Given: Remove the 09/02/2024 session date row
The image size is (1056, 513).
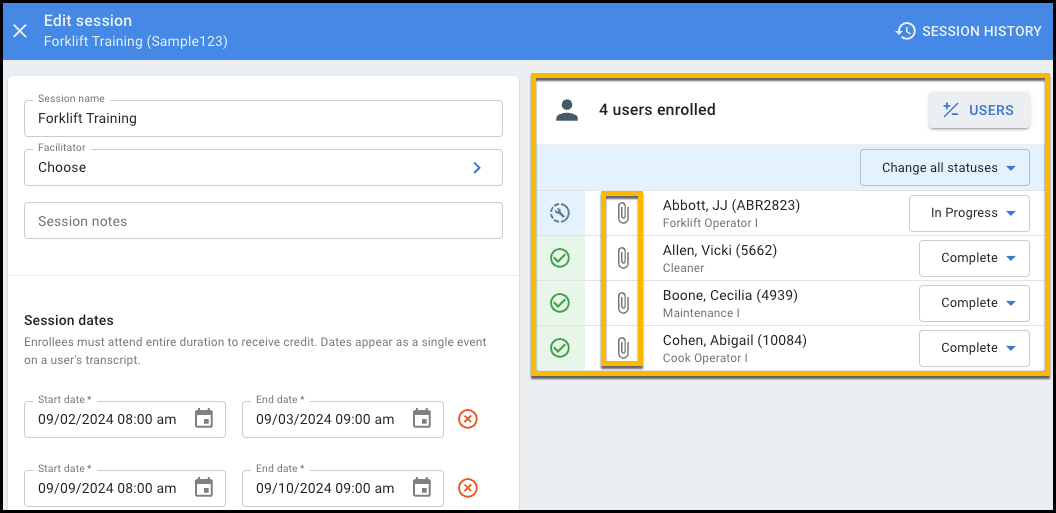Looking at the screenshot, I should pos(467,419).
